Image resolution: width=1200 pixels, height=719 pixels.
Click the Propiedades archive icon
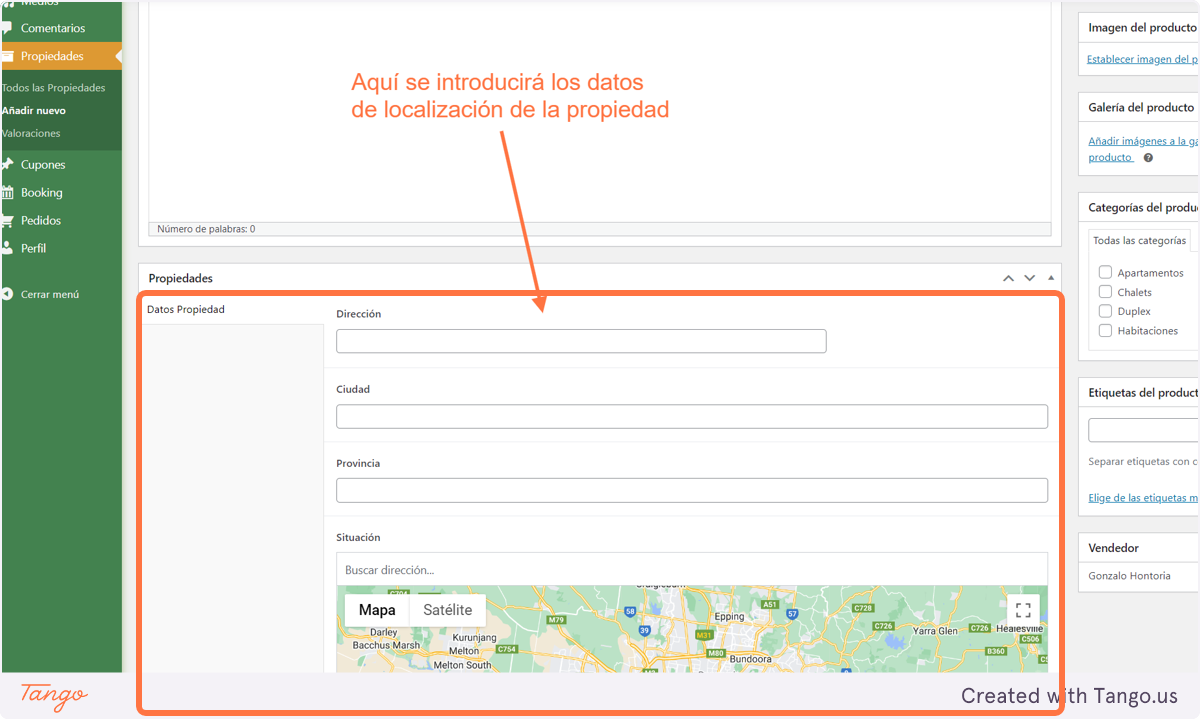[7, 56]
